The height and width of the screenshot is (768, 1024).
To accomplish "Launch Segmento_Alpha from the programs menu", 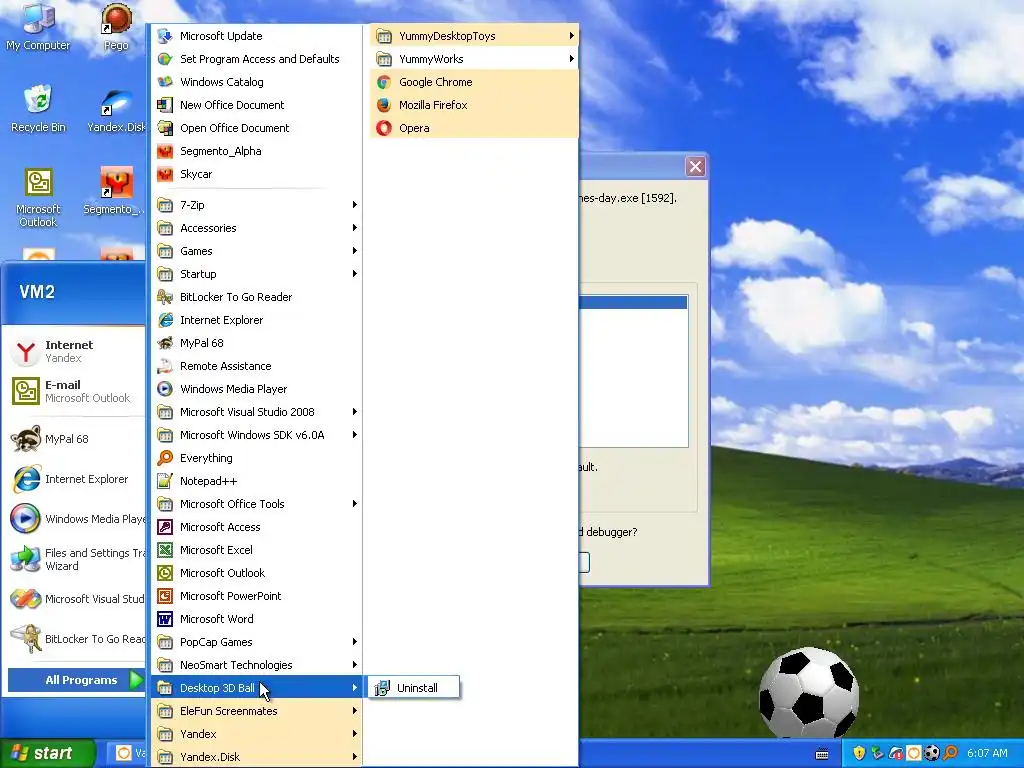I will point(257,151).
